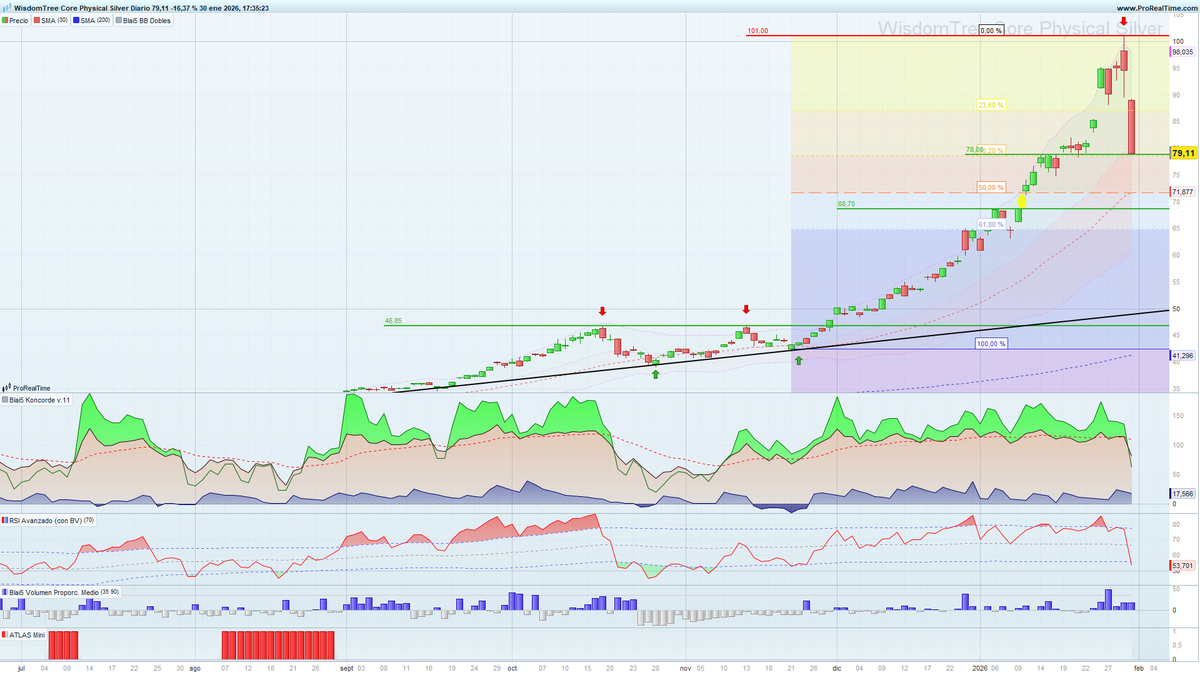Select the green up arrow below the late-November low
1200x675 pixels.
pos(798,358)
